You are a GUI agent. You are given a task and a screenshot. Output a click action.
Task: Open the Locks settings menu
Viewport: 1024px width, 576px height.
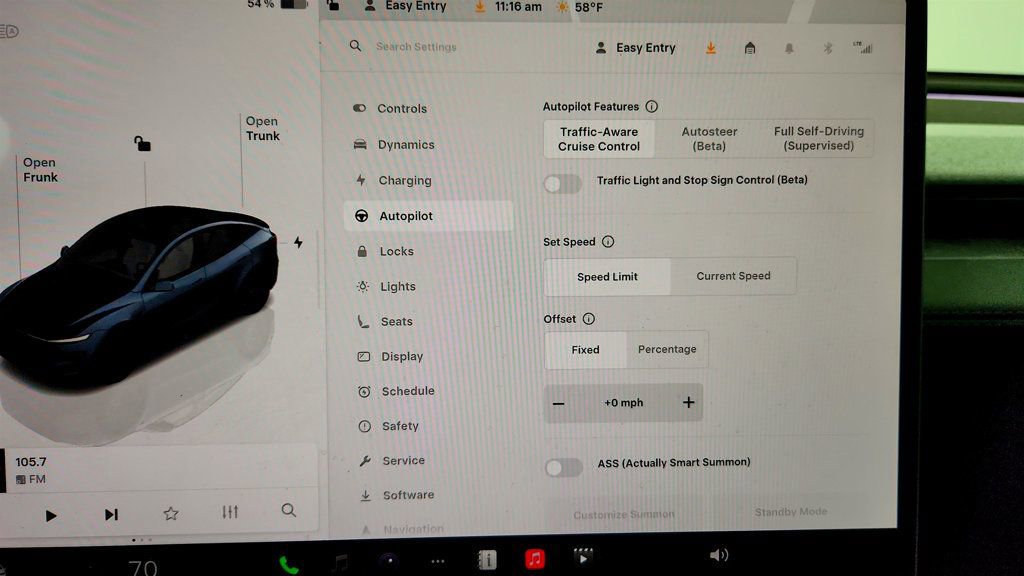tap(385, 251)
